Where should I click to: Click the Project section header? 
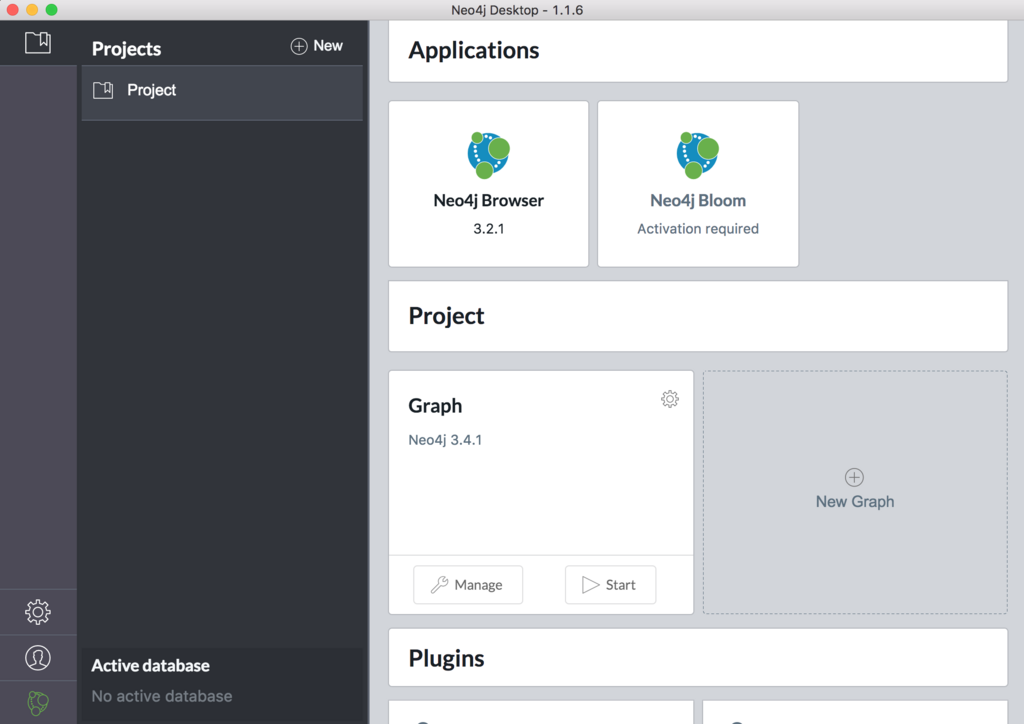point(698,316)
